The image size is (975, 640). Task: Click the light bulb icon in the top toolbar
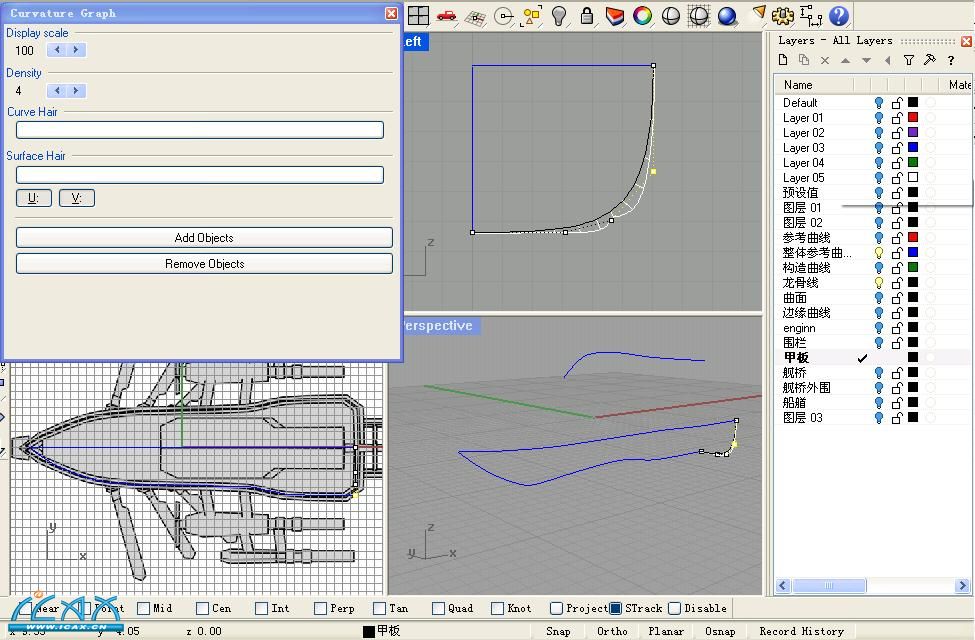coord(559,15)
